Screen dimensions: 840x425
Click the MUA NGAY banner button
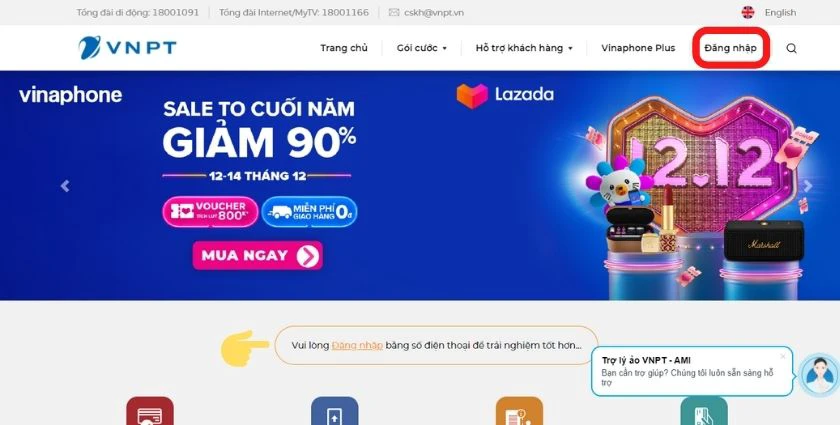[258, 256]
